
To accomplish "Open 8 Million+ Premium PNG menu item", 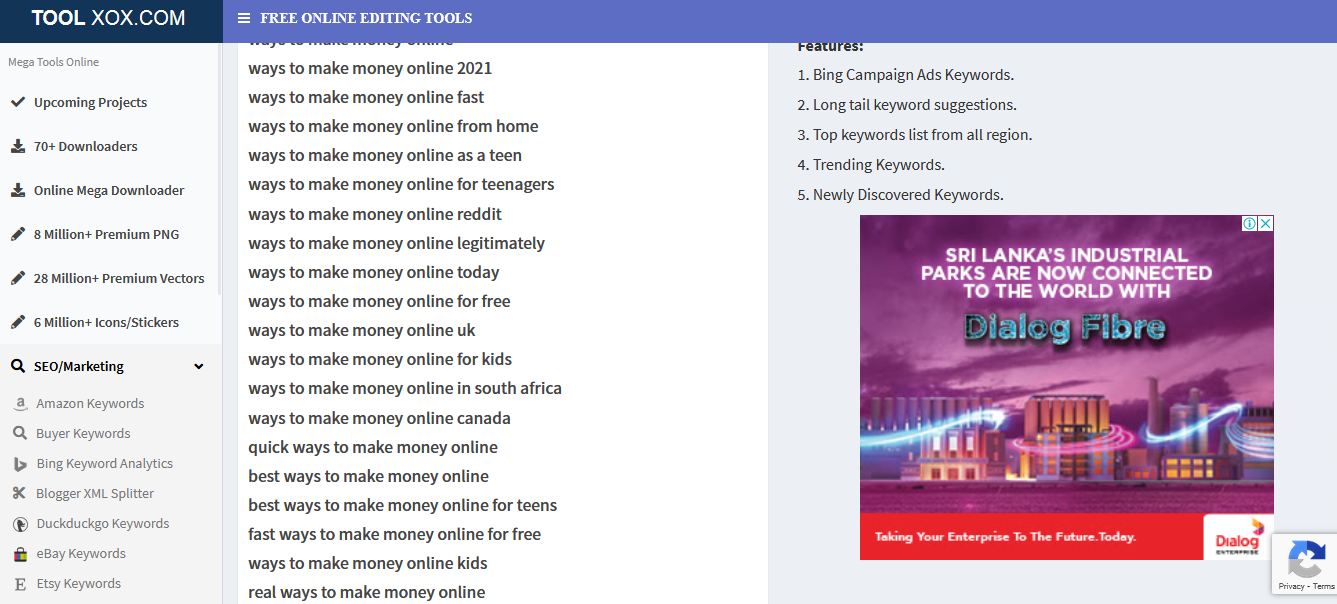I will point(107,234).
